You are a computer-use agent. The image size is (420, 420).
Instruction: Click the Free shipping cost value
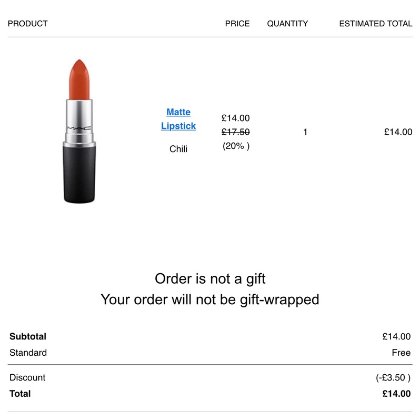coord(401,353)
